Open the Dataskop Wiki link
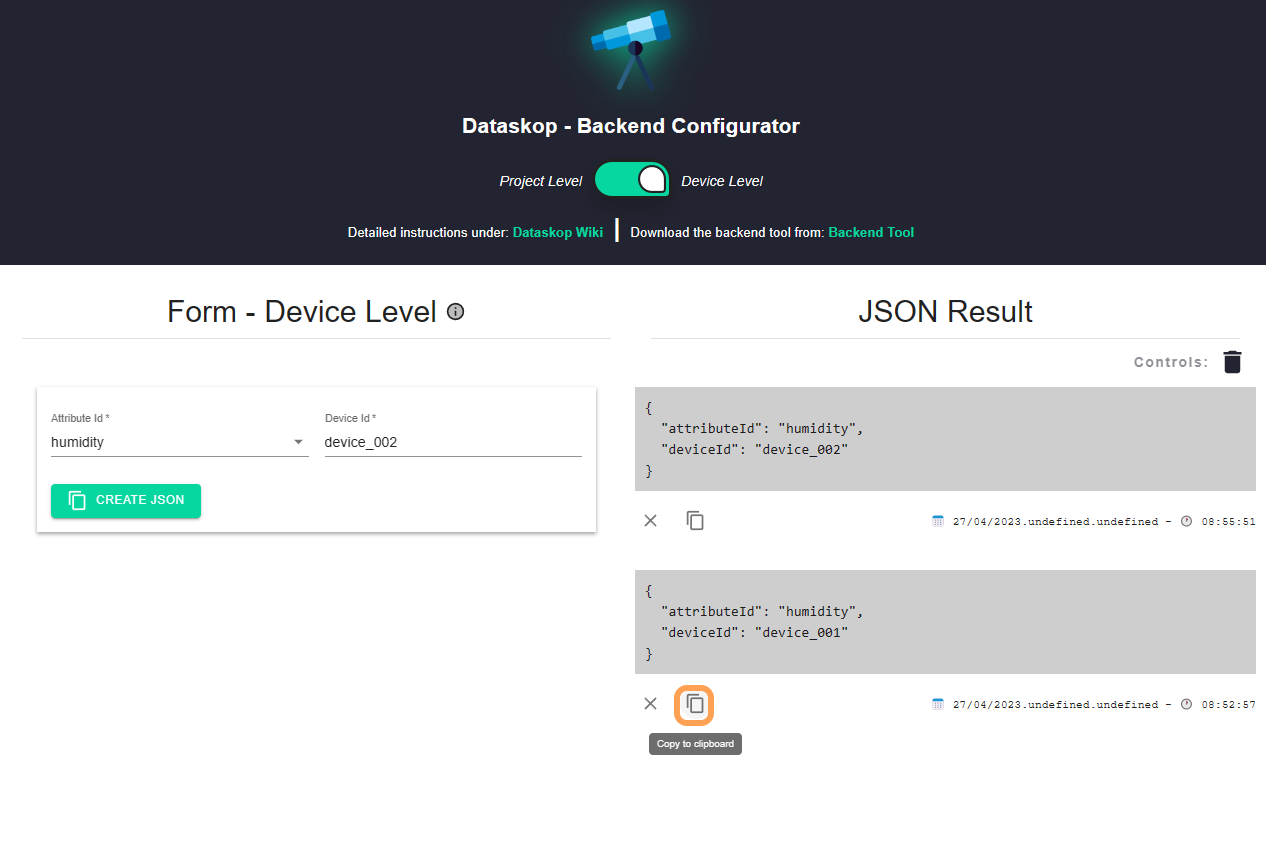 [558, 232]
